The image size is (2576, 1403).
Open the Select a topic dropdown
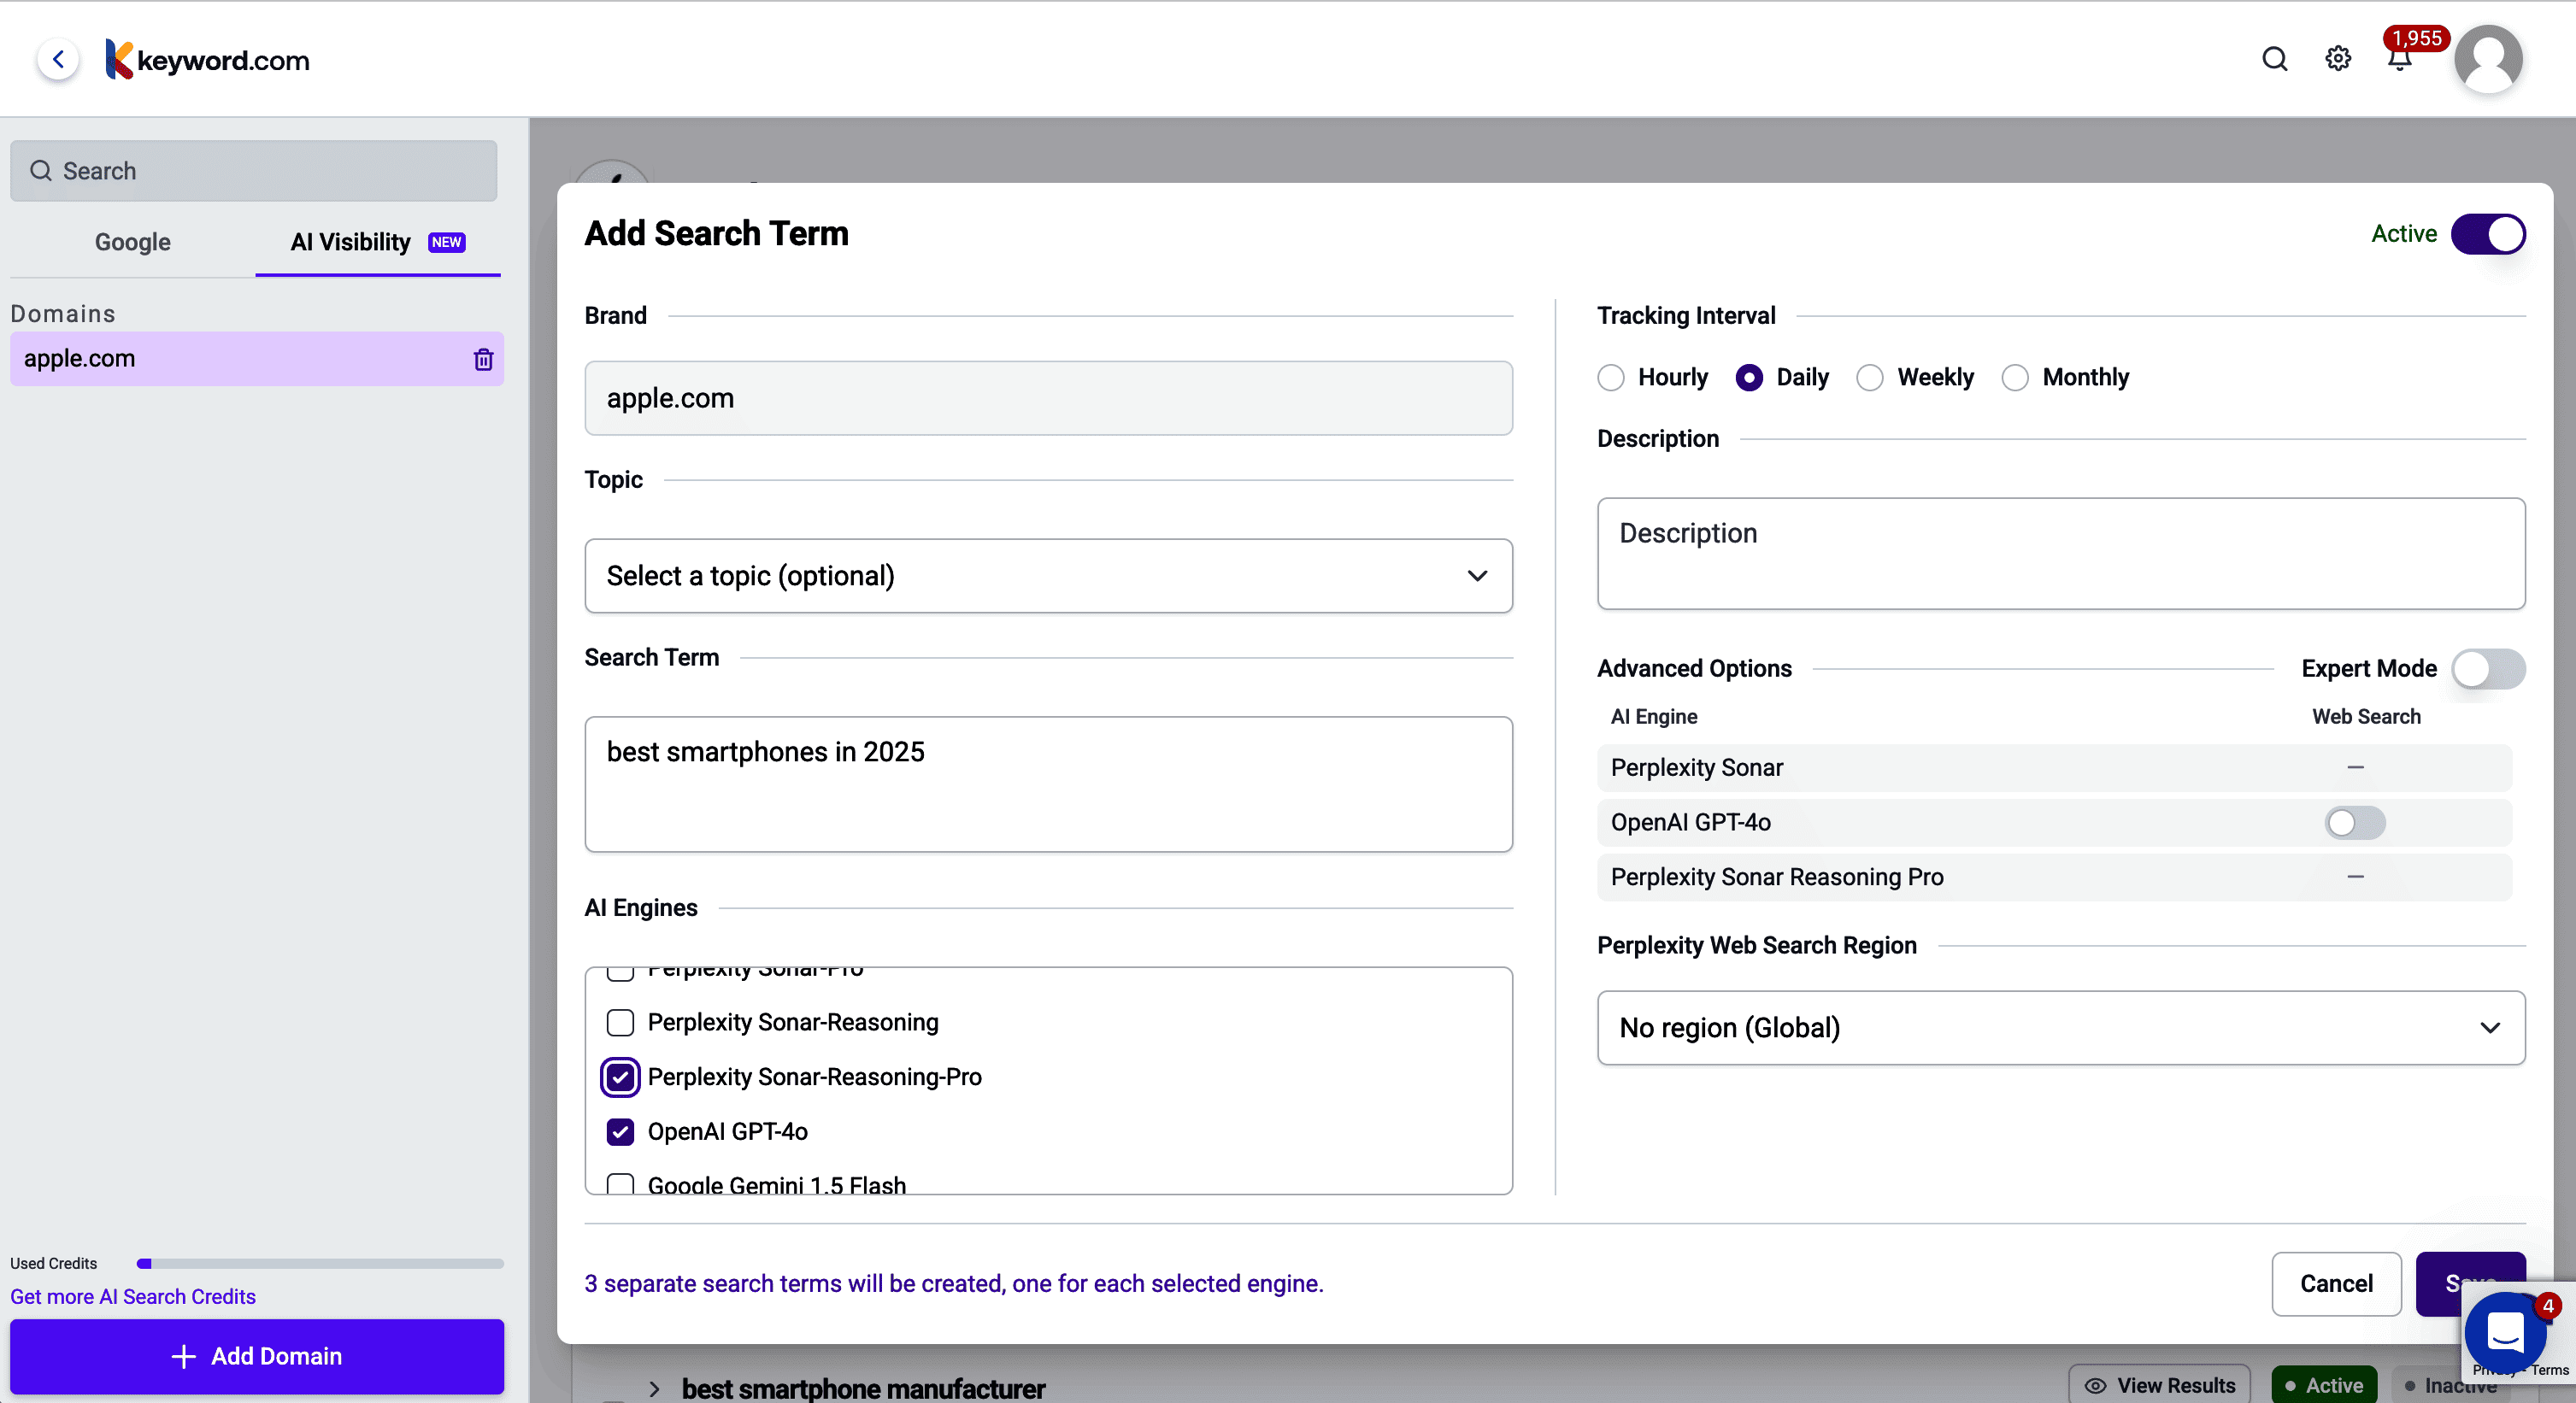click(x=1048, y=576)
